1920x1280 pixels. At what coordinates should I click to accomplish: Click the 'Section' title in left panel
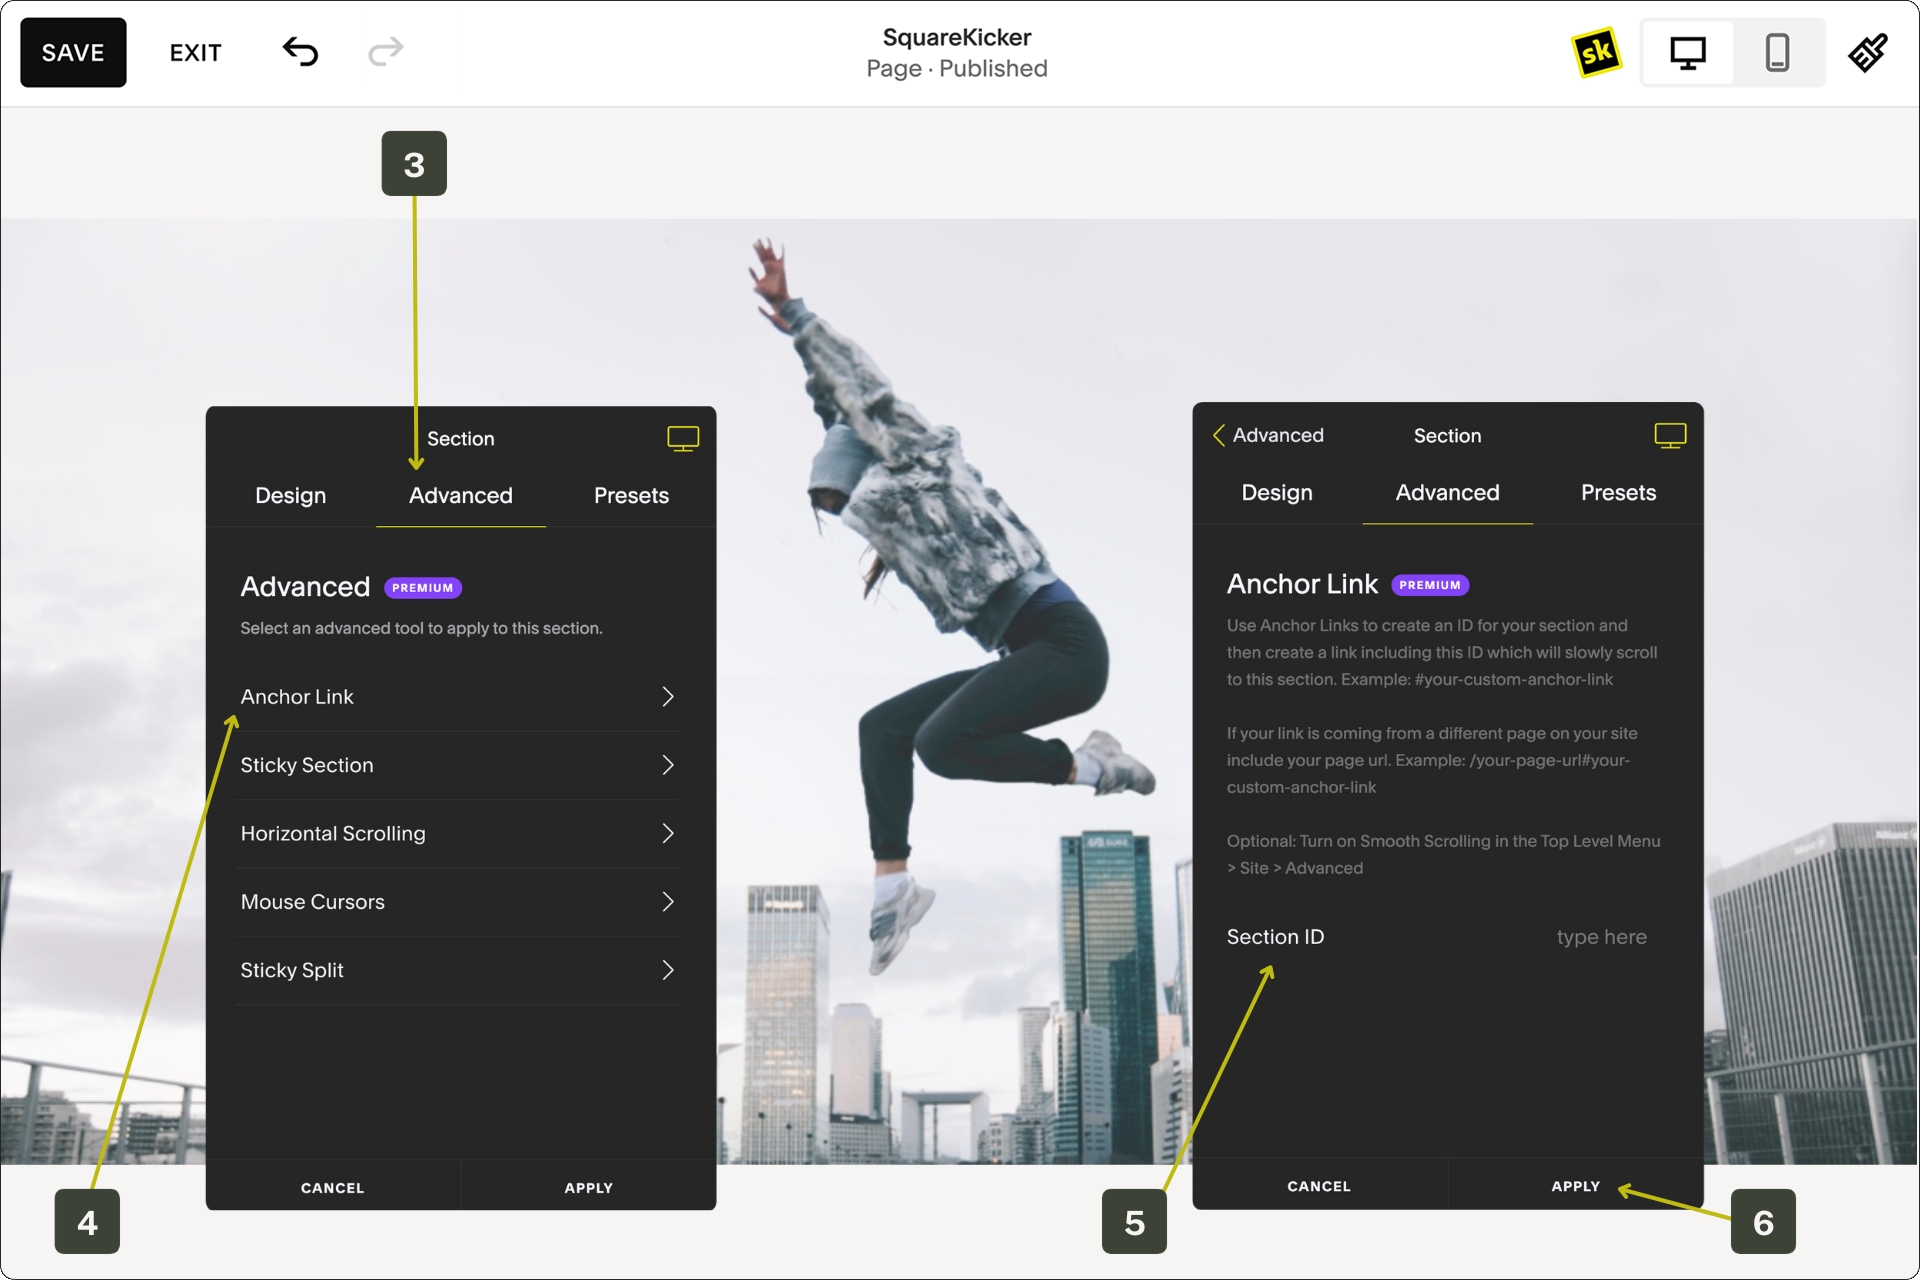pos(461,438)
